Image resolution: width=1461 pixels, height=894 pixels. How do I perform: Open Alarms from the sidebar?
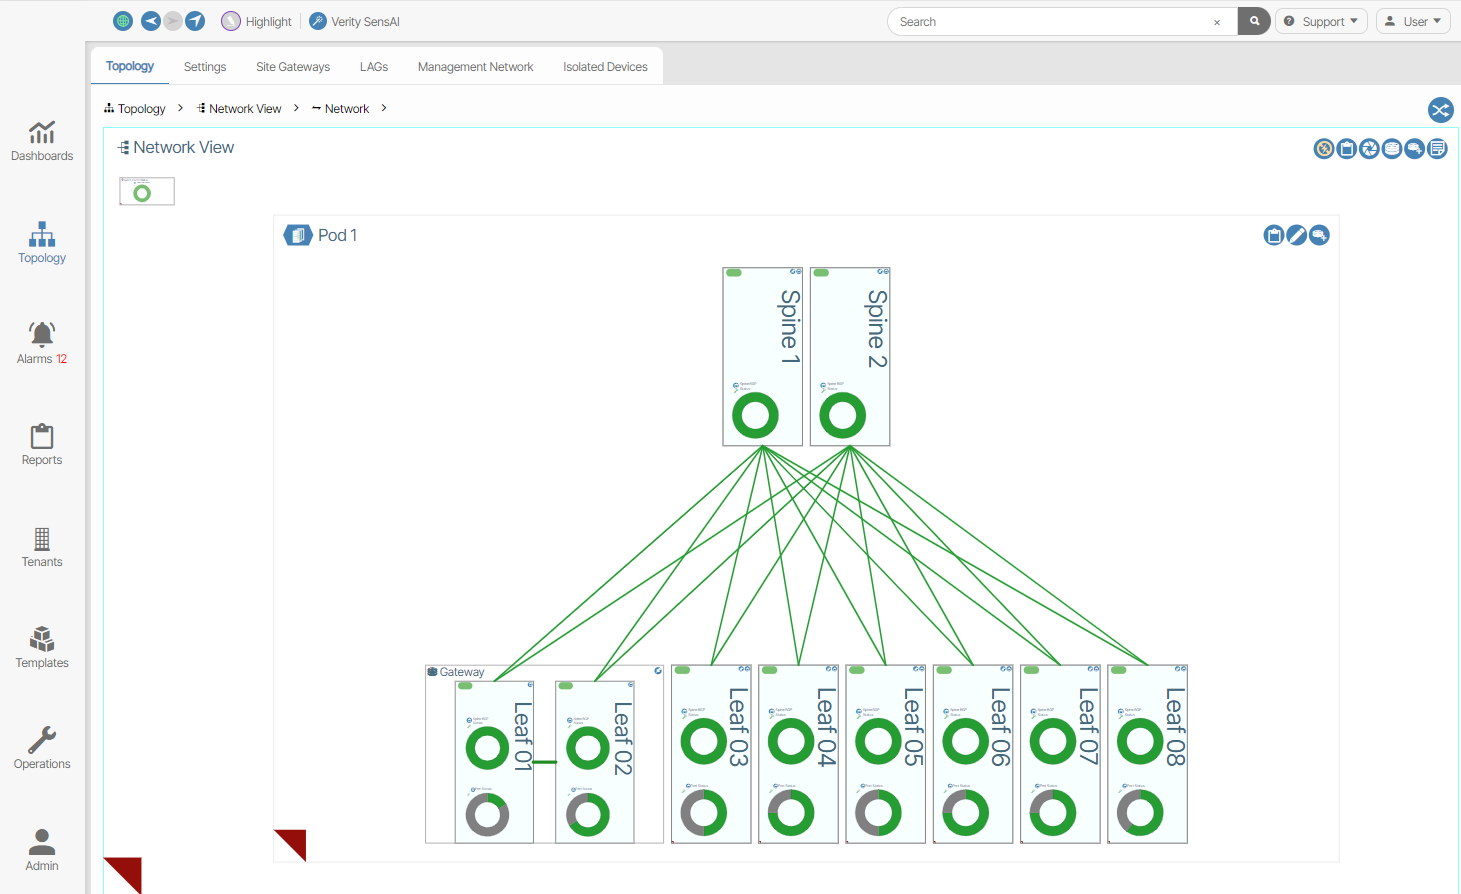pyautogui.click(x=42, y=343)
